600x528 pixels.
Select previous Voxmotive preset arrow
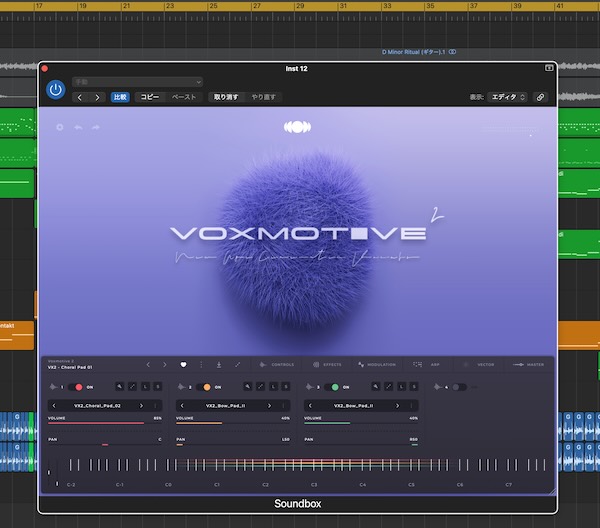(148, 365)
